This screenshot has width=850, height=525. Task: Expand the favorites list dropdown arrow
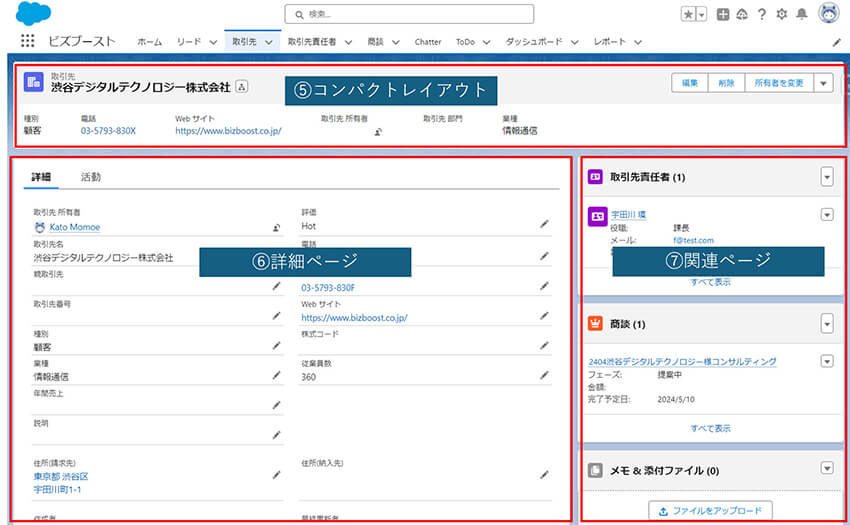pos(701,15)
